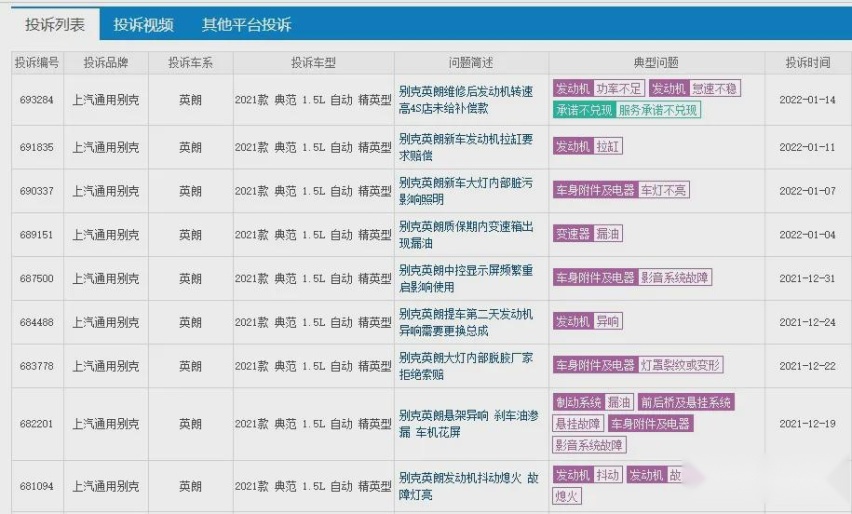Open complaint 别克英朗中控显示屏频繁重启影响使用

466,278
